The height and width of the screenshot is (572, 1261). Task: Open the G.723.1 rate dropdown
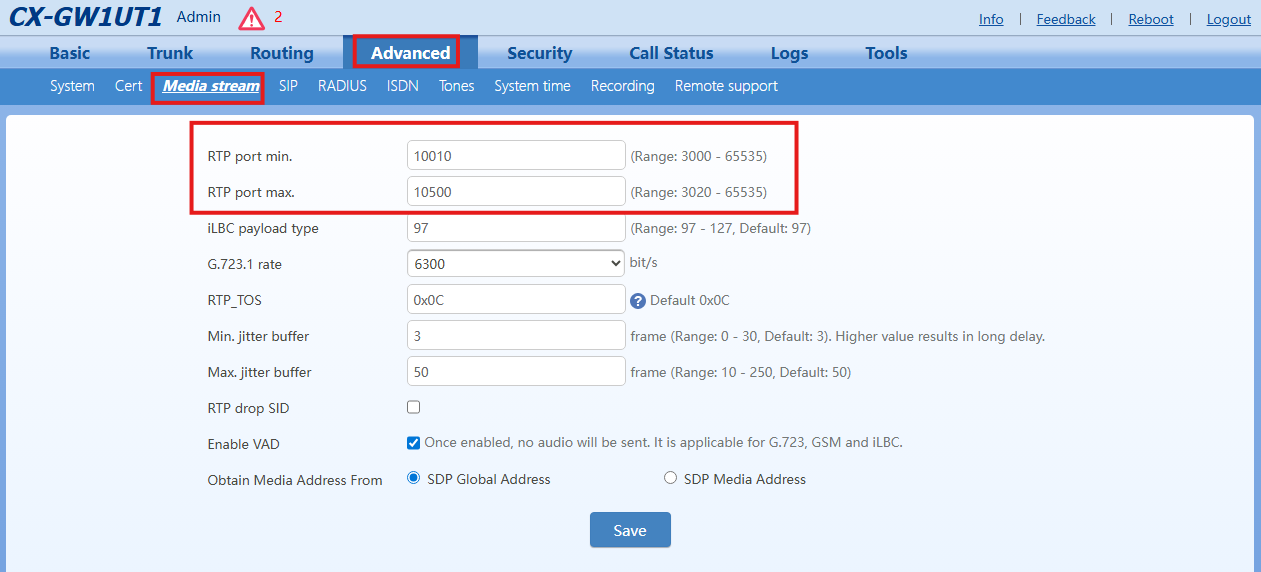(516, 263)
